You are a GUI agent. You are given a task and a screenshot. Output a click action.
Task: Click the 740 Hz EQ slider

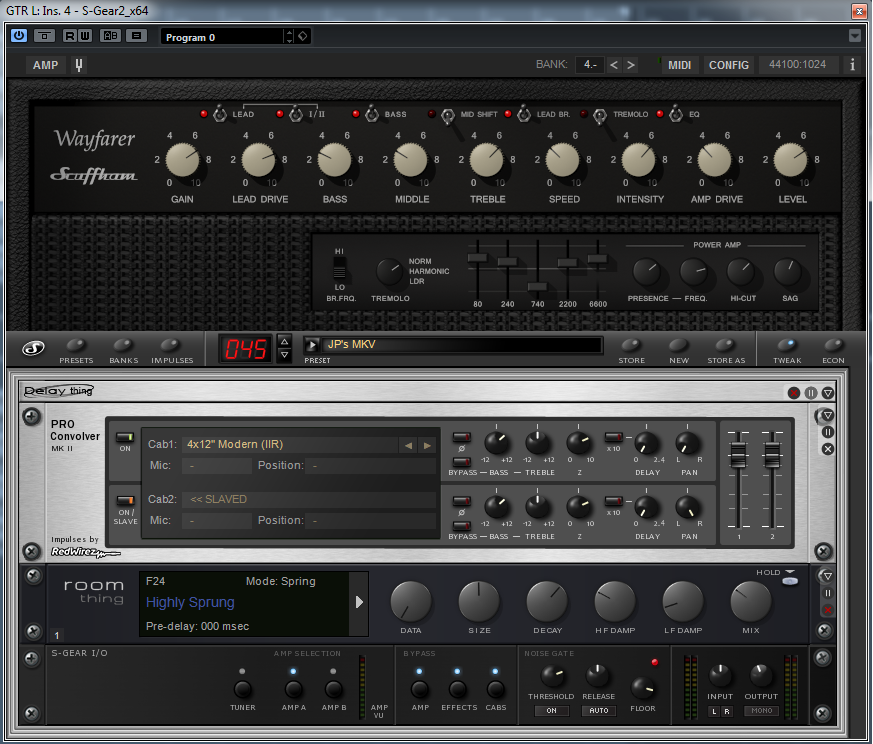point(537,287)
